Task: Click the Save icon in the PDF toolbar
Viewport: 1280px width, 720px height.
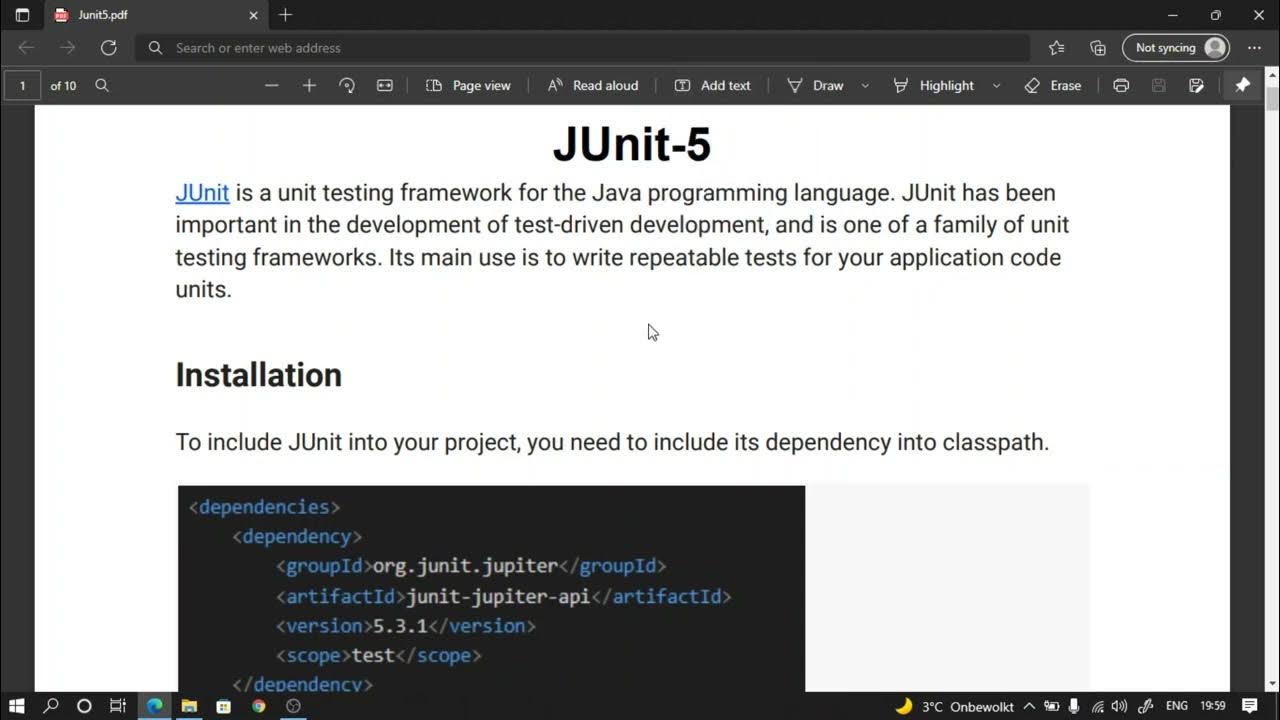Action: point(1159,85)
